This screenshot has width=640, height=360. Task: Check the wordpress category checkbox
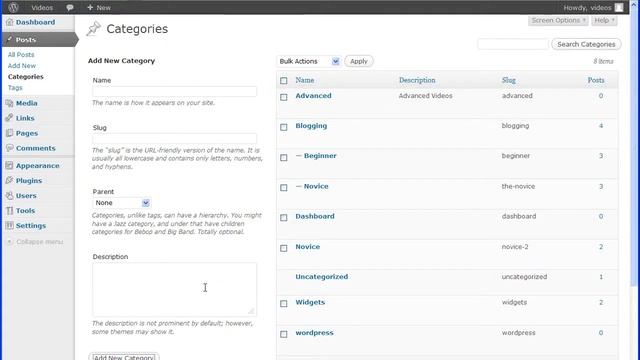click(x=284, y=334)
